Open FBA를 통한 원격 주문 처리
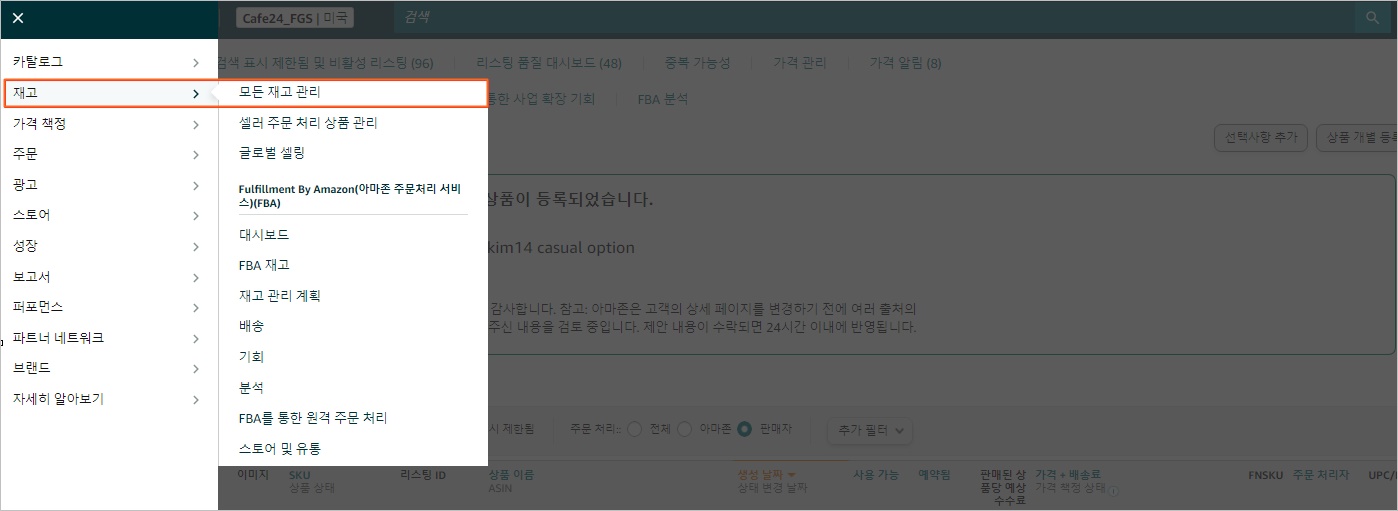Image resolution: width=1398 pixels, height=511 pixels. click(x=313, y=418)
